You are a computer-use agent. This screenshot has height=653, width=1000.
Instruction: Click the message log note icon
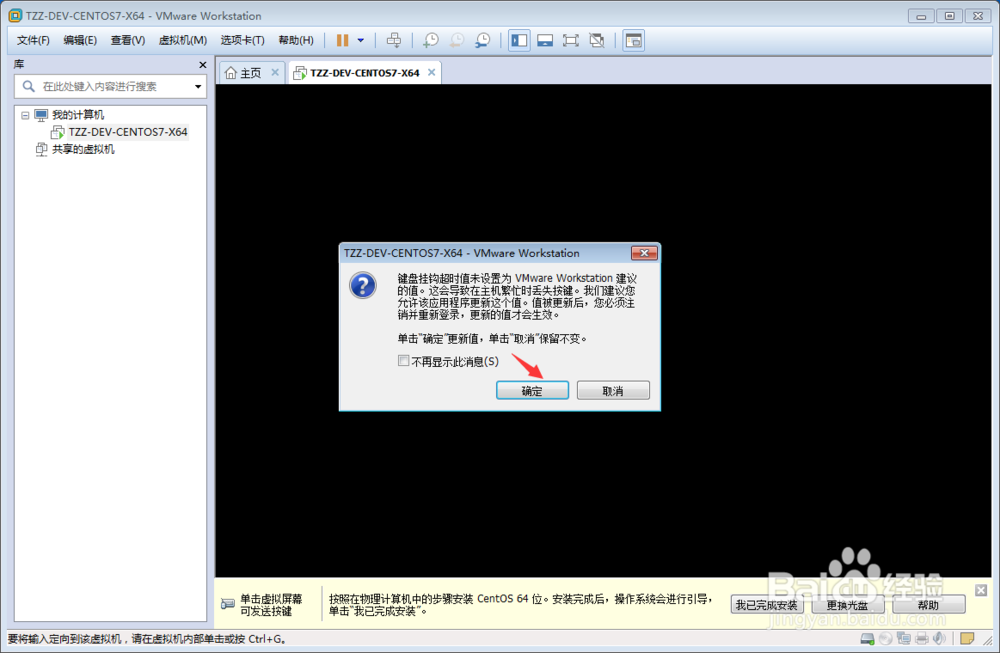pyautogui.click(x=967, y=638)
